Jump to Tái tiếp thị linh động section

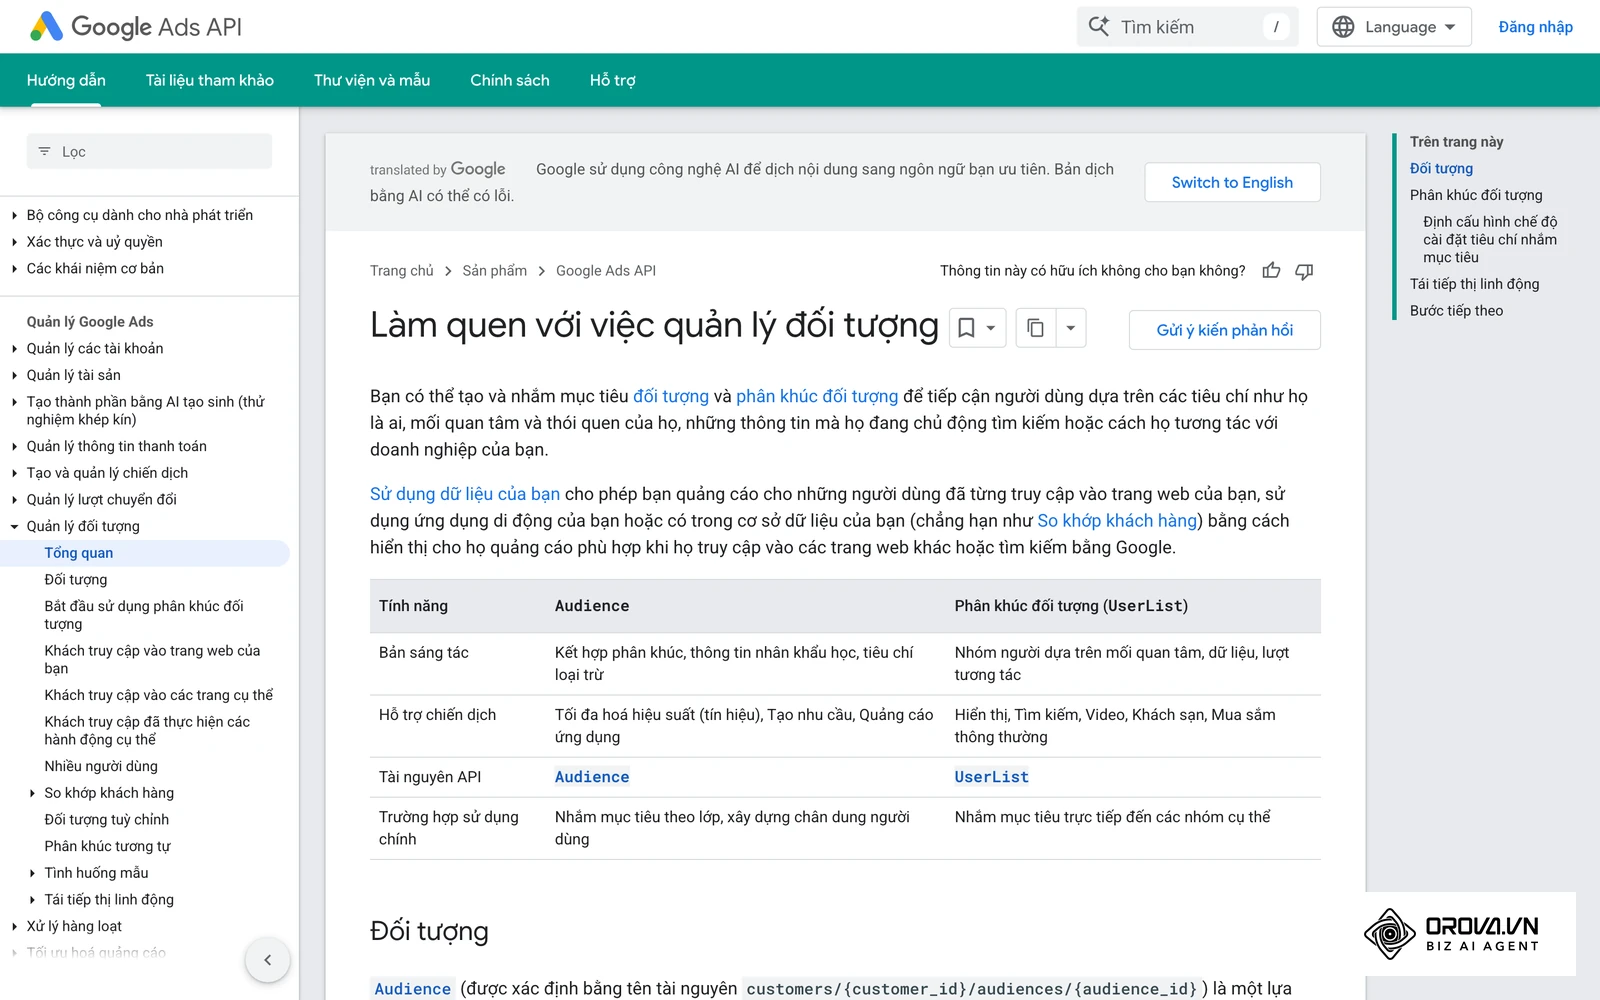pos(1474,284)
